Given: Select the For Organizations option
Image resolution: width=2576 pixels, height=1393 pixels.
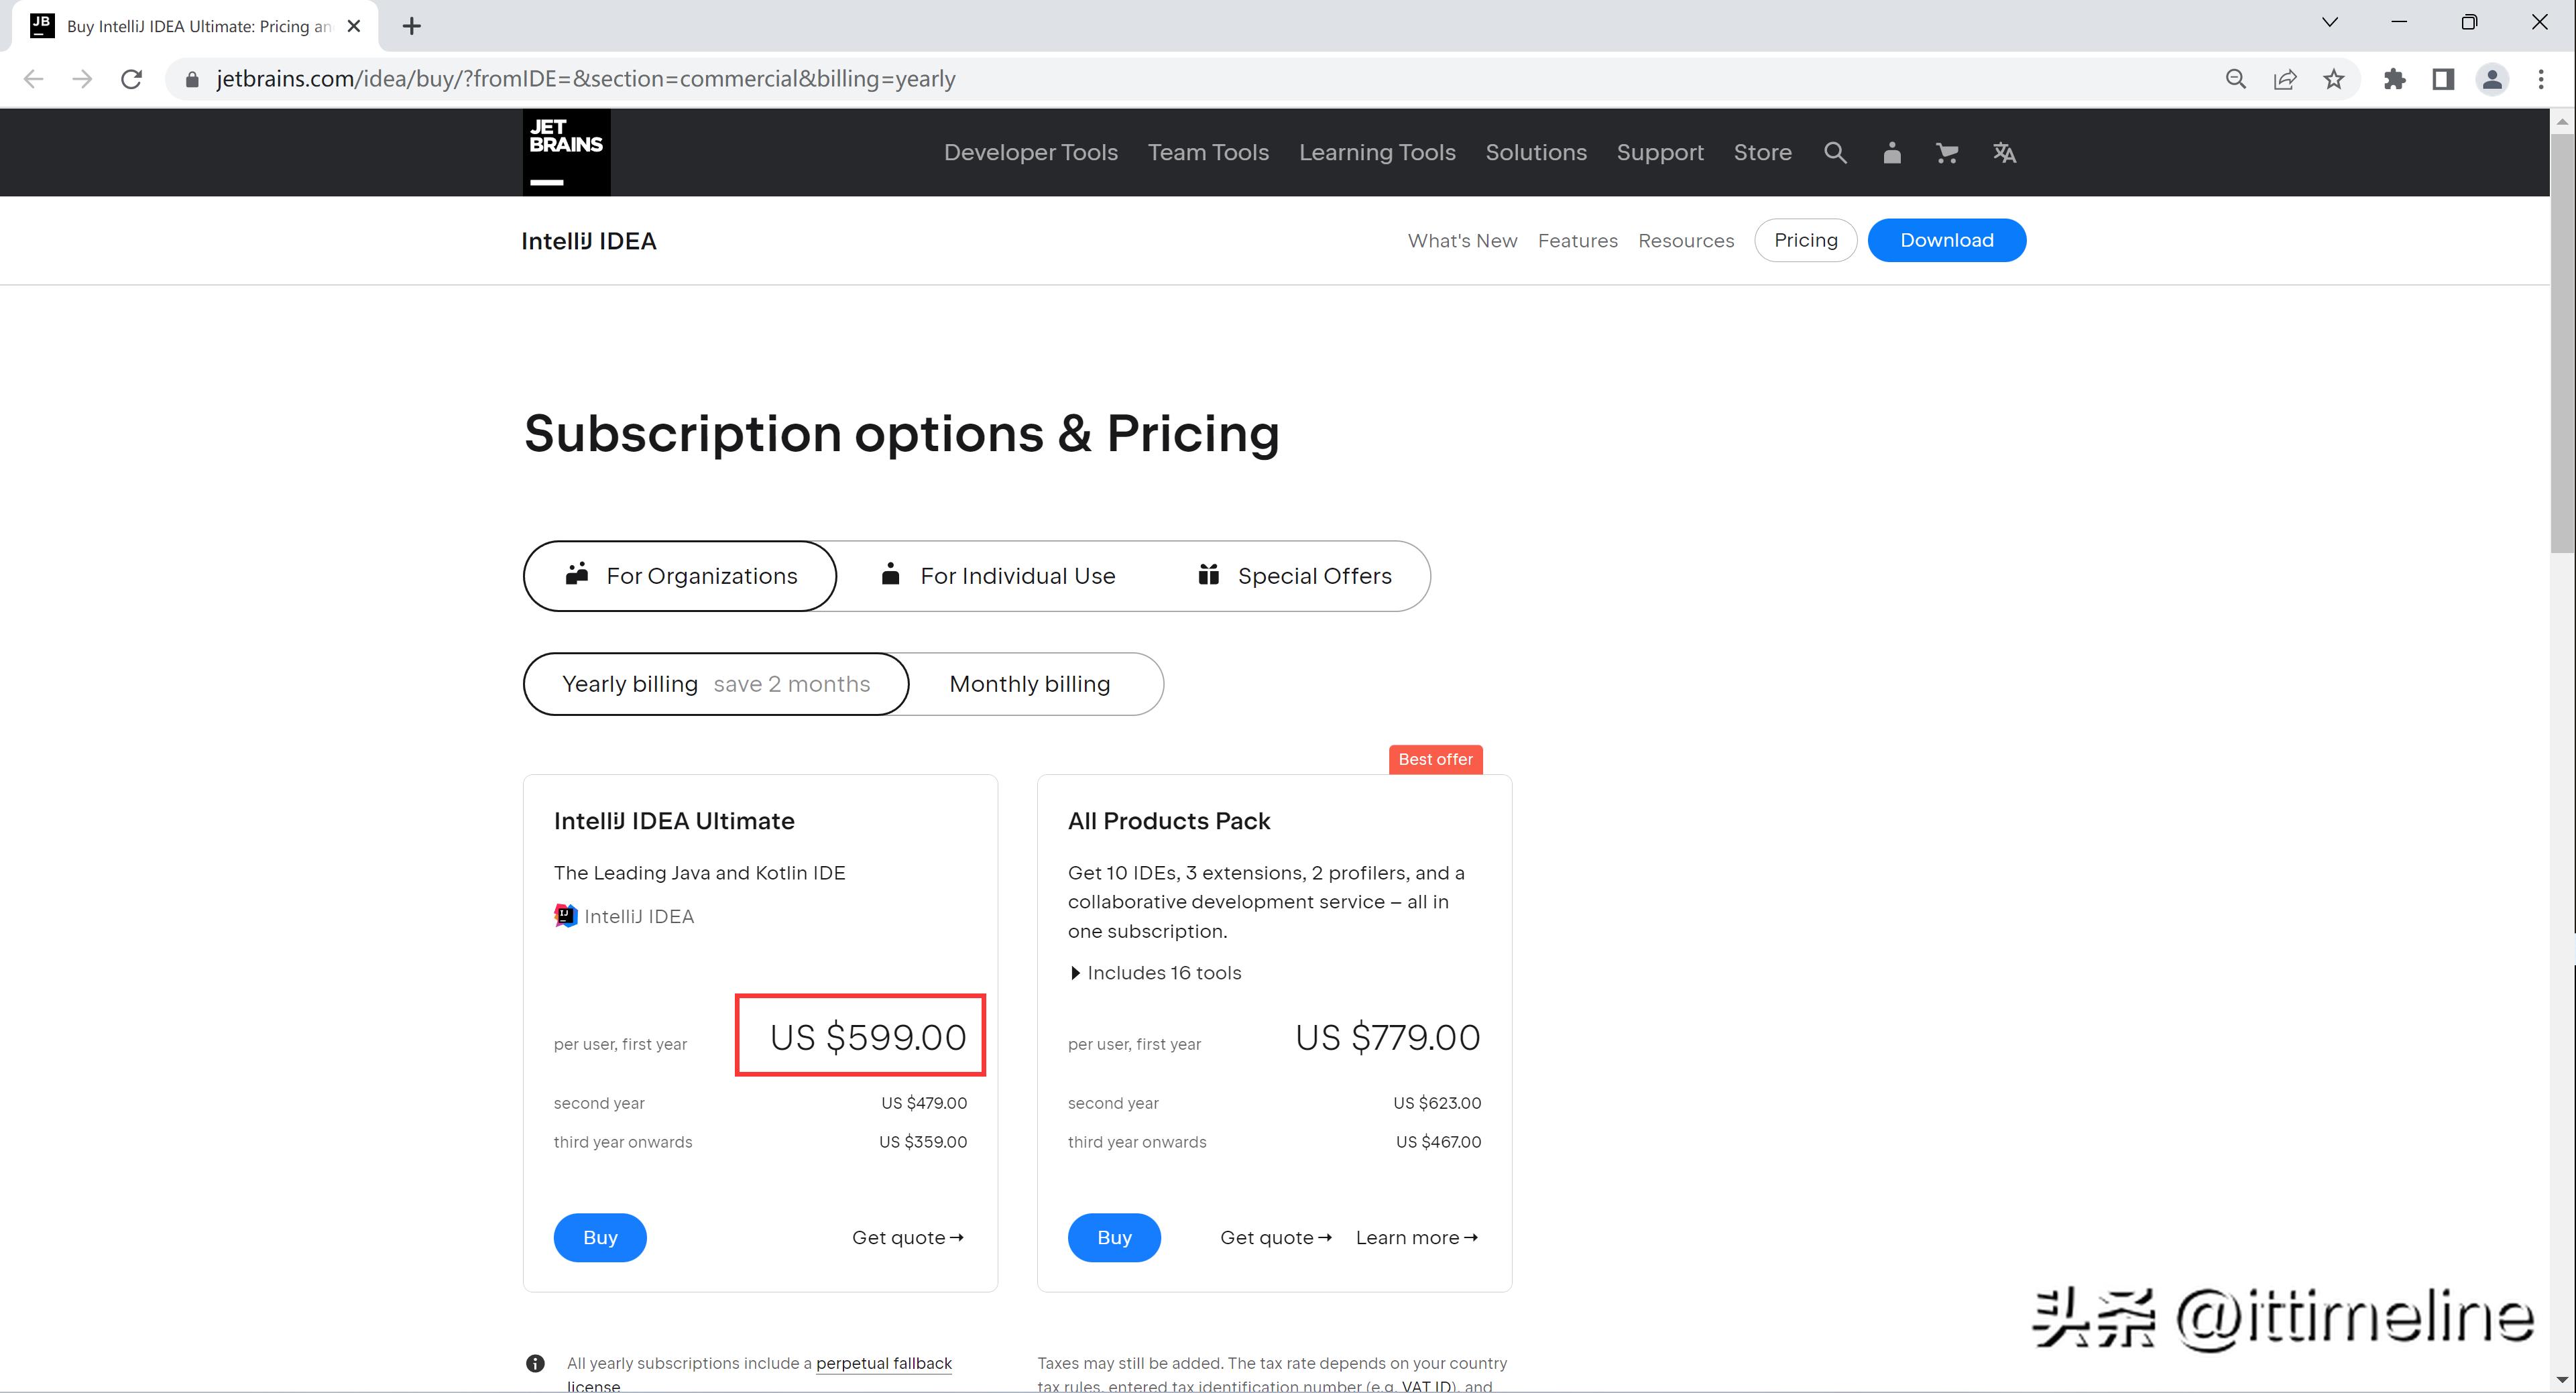Looking at the screenshot, I should coord(680,576).
